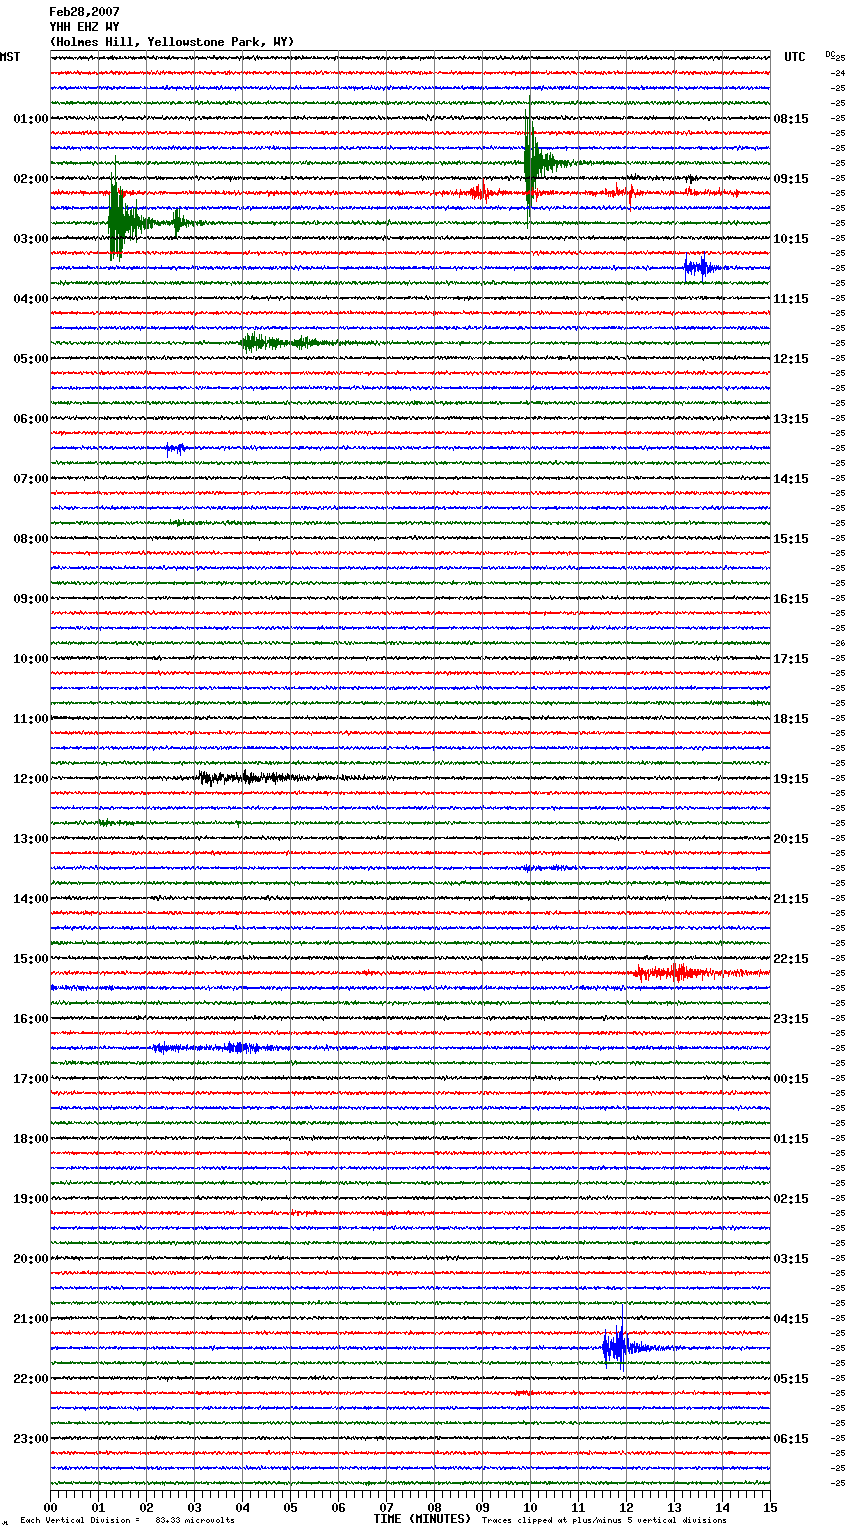Image resolution: width=850 pixels, height=1534 pixels.
Task: Click the 06:00 MST time label
Action: tap(31, 419)
